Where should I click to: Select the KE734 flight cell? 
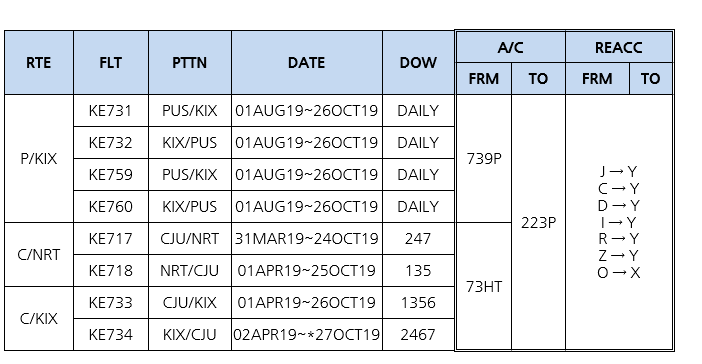(111, 334)
